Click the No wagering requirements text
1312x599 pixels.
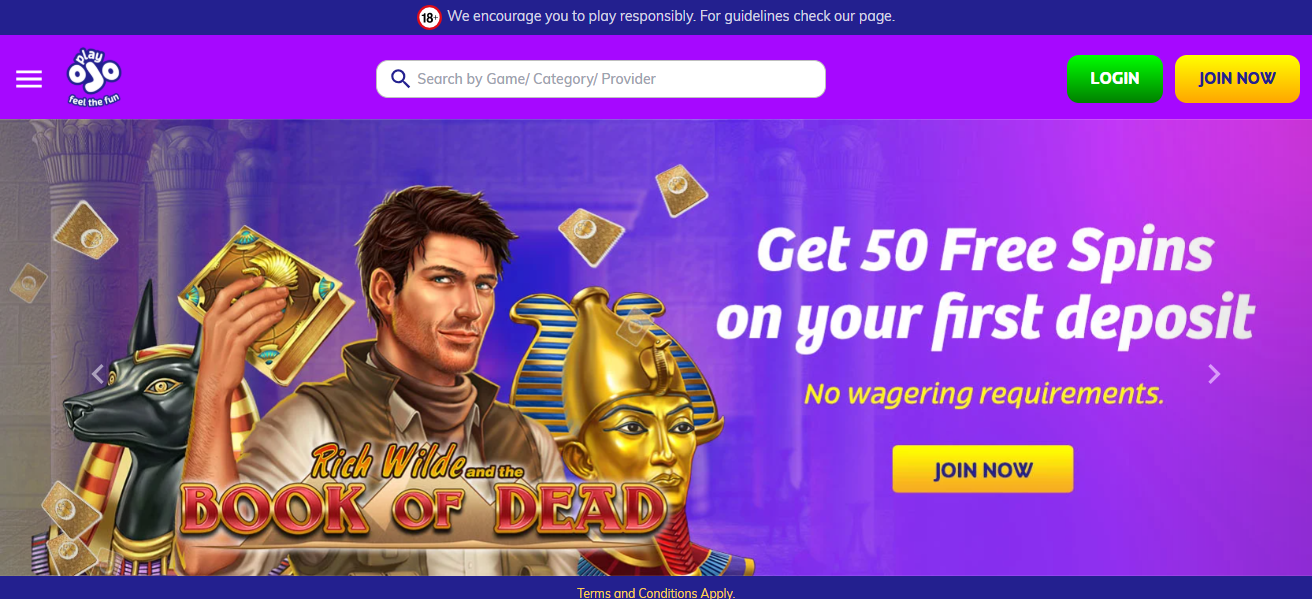click(x=984, y=393)
